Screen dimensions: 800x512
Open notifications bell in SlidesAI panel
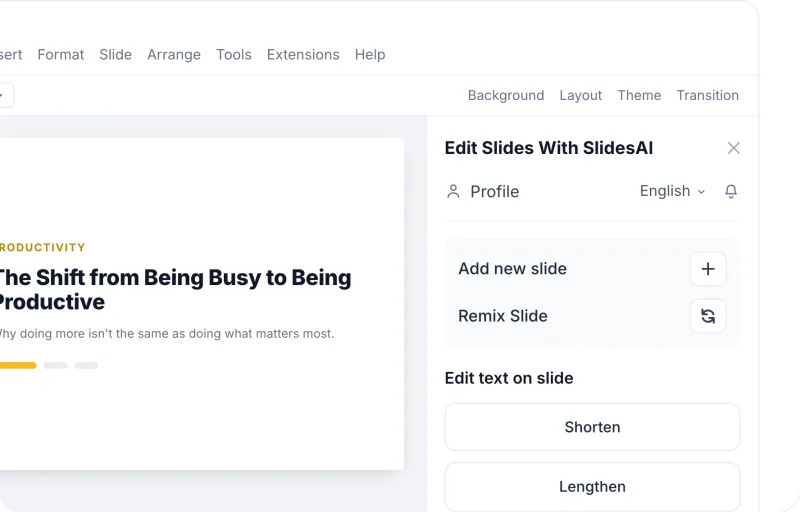click(x=731, y=191)
